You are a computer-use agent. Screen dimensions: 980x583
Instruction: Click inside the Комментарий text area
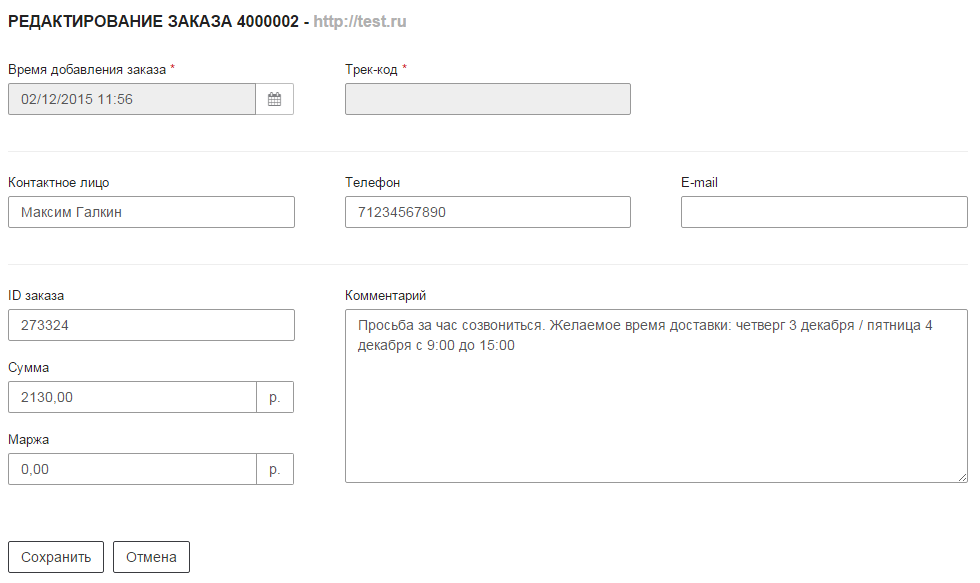click(x=656, y=396)
